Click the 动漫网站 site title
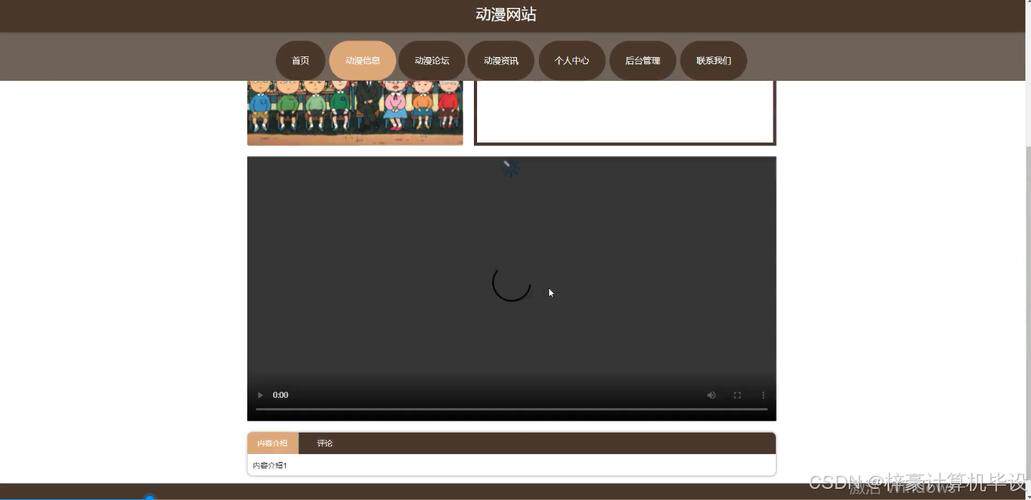The height and width of the screenshot is (500, 1031). (506, 14)
